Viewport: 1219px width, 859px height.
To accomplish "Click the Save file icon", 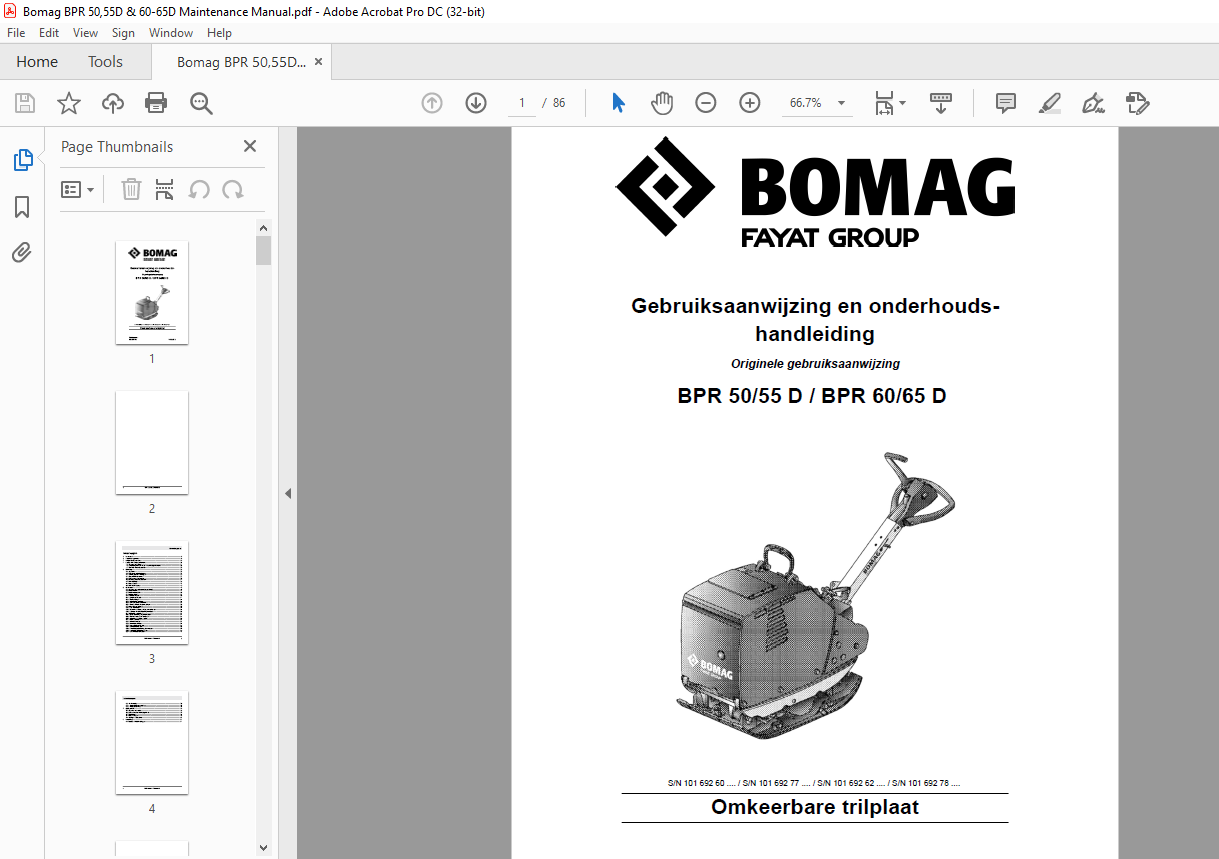I will pos(25,103).
